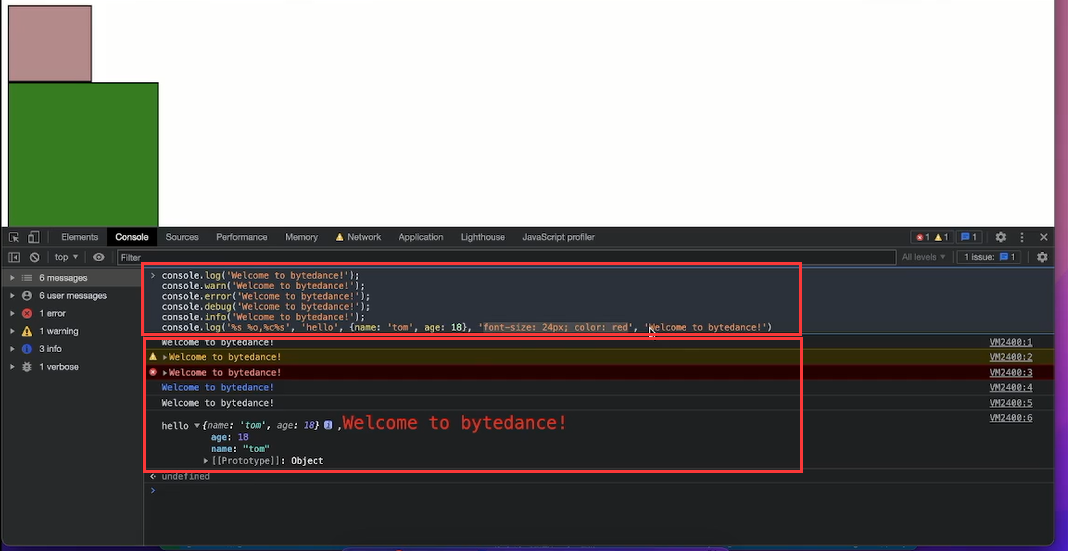
Task: Open the All levels log filter dropdown
Action: point(924,257)
